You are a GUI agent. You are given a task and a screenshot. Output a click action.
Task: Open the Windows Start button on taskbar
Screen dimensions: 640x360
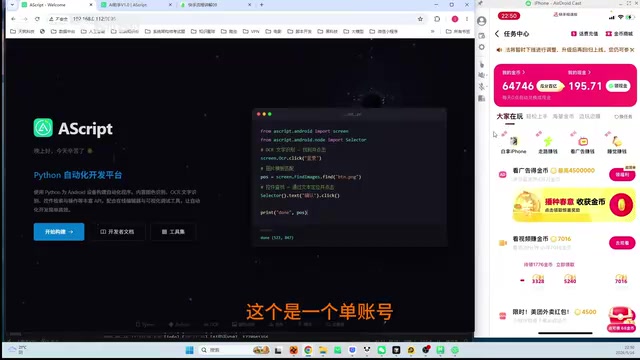coord(189,350)
